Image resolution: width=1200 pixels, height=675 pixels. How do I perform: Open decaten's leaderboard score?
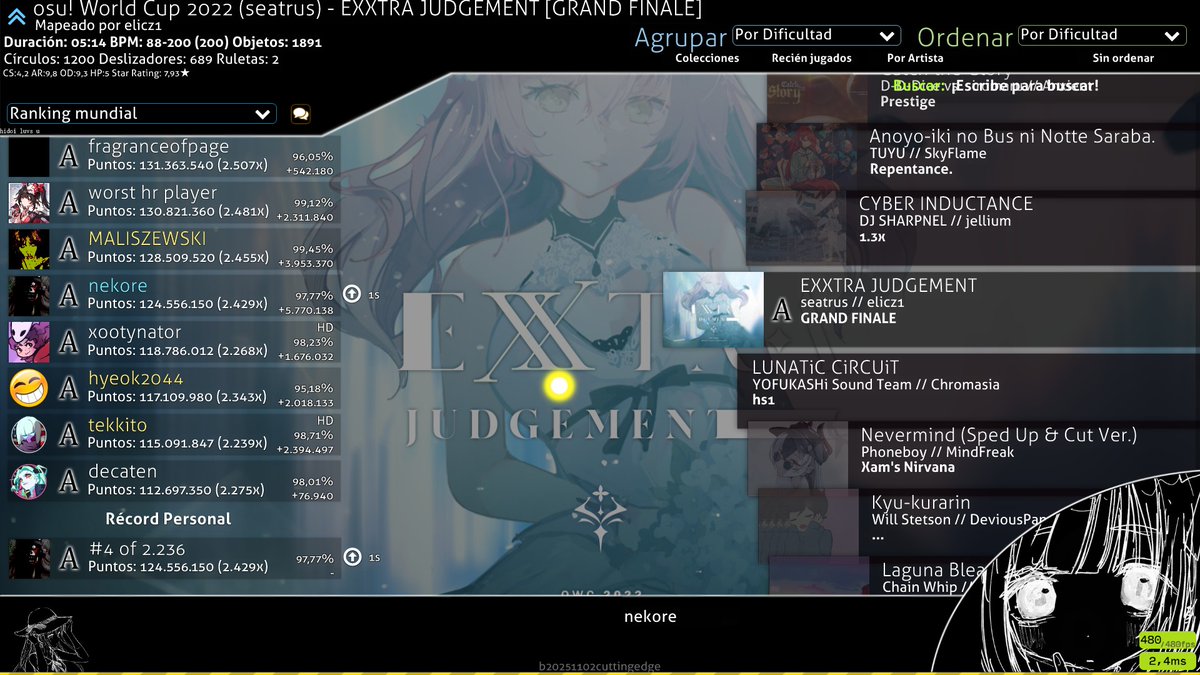coord(174,481)
